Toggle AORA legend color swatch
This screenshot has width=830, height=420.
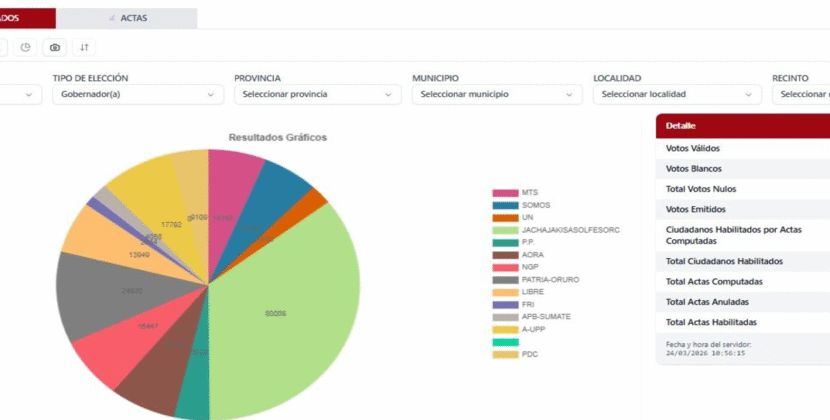[x=505, y=255]
